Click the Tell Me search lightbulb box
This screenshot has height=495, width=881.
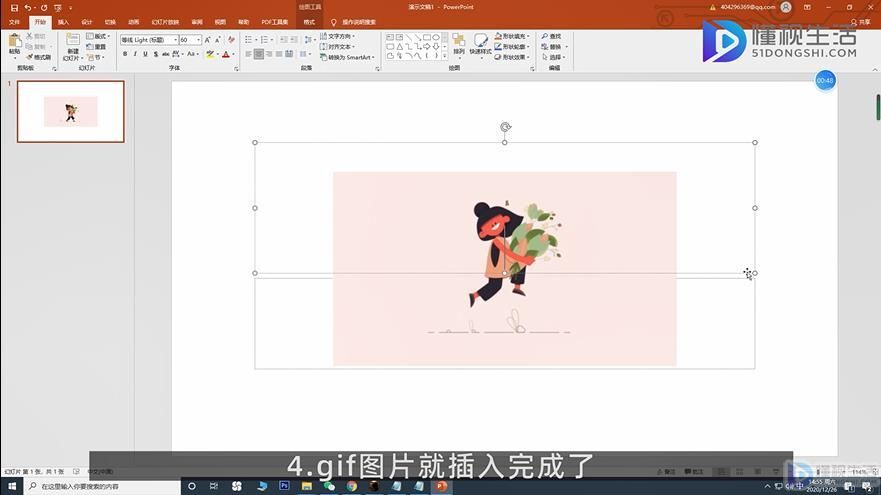[x=354, y=22]
